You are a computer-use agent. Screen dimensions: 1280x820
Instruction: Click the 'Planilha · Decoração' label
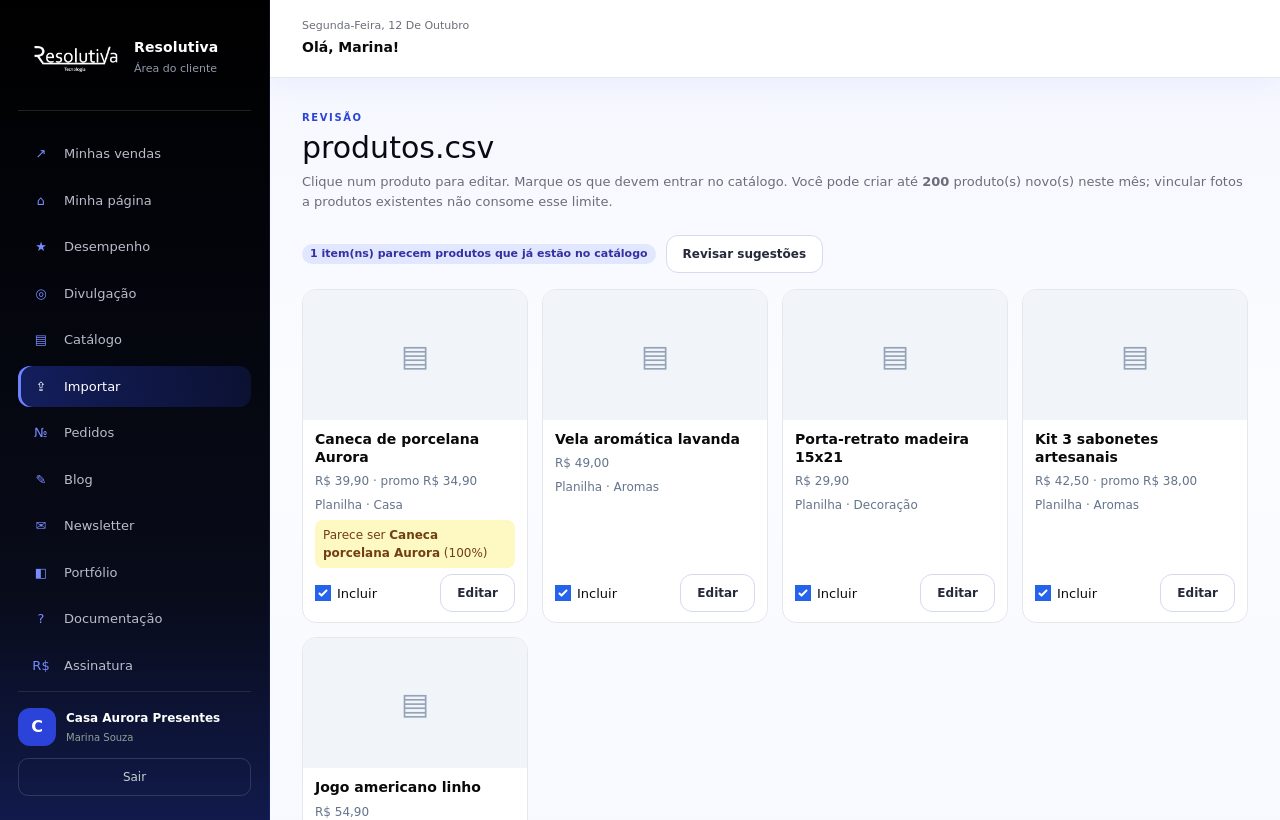click(x=856, y=505)
